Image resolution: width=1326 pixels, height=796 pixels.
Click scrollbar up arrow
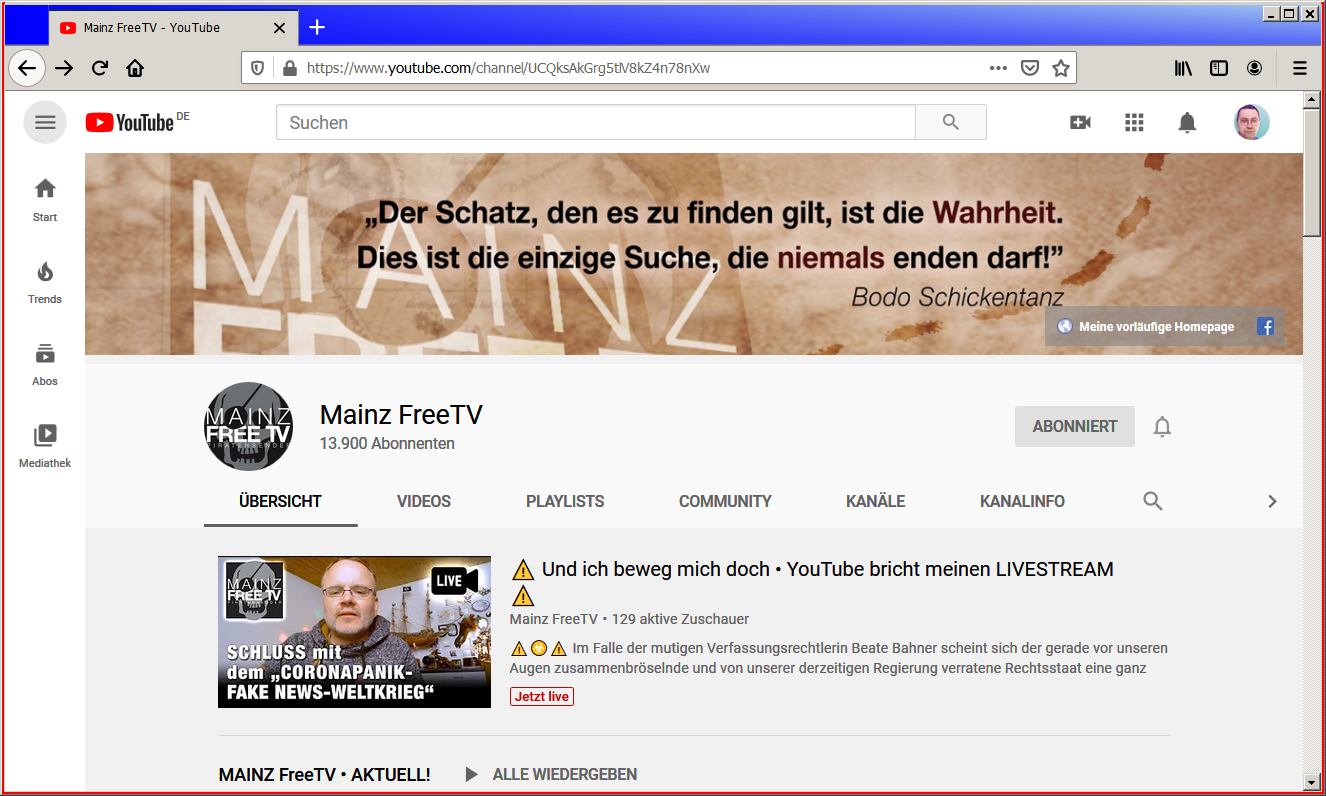[1311, 99]
